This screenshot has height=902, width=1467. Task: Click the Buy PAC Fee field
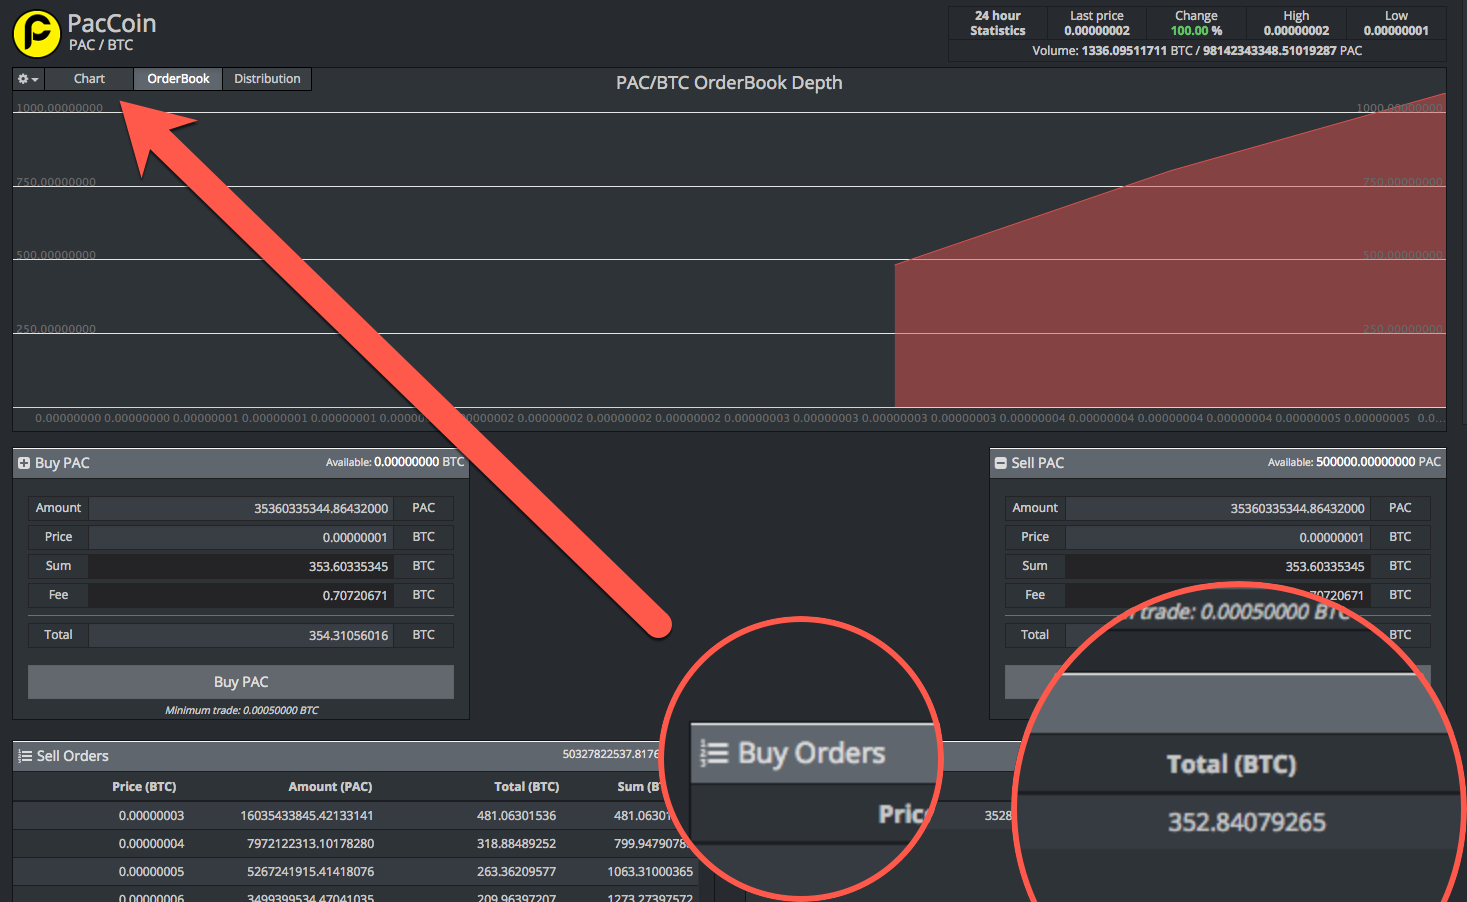point(241,595)
